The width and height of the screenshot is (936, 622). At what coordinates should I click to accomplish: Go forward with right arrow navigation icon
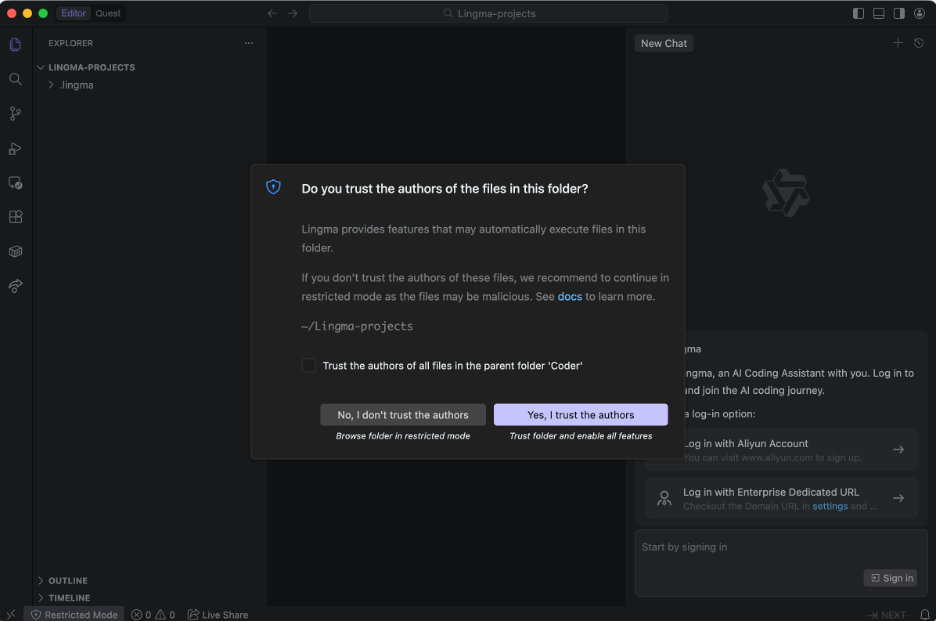coord(292,13)
